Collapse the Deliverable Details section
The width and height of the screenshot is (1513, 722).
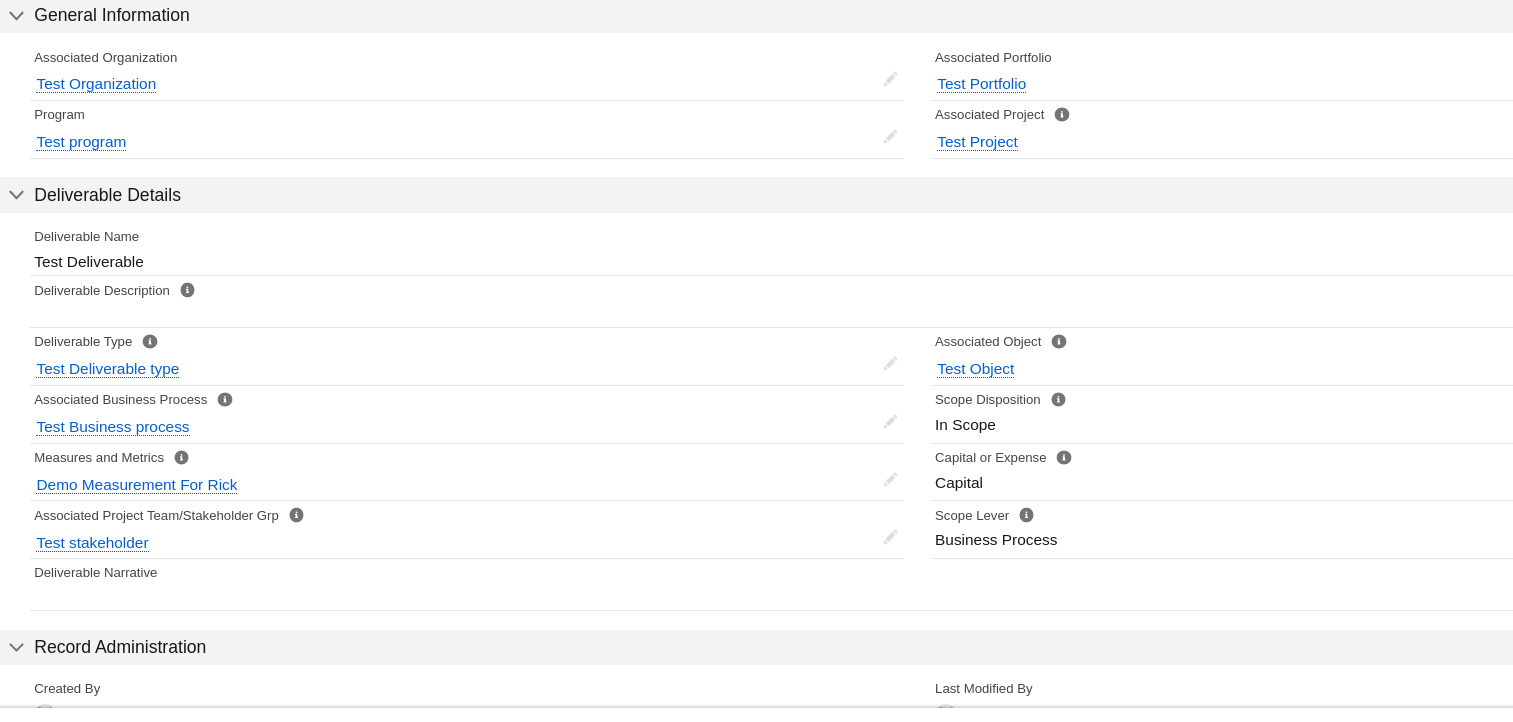(x=16, y=195)
